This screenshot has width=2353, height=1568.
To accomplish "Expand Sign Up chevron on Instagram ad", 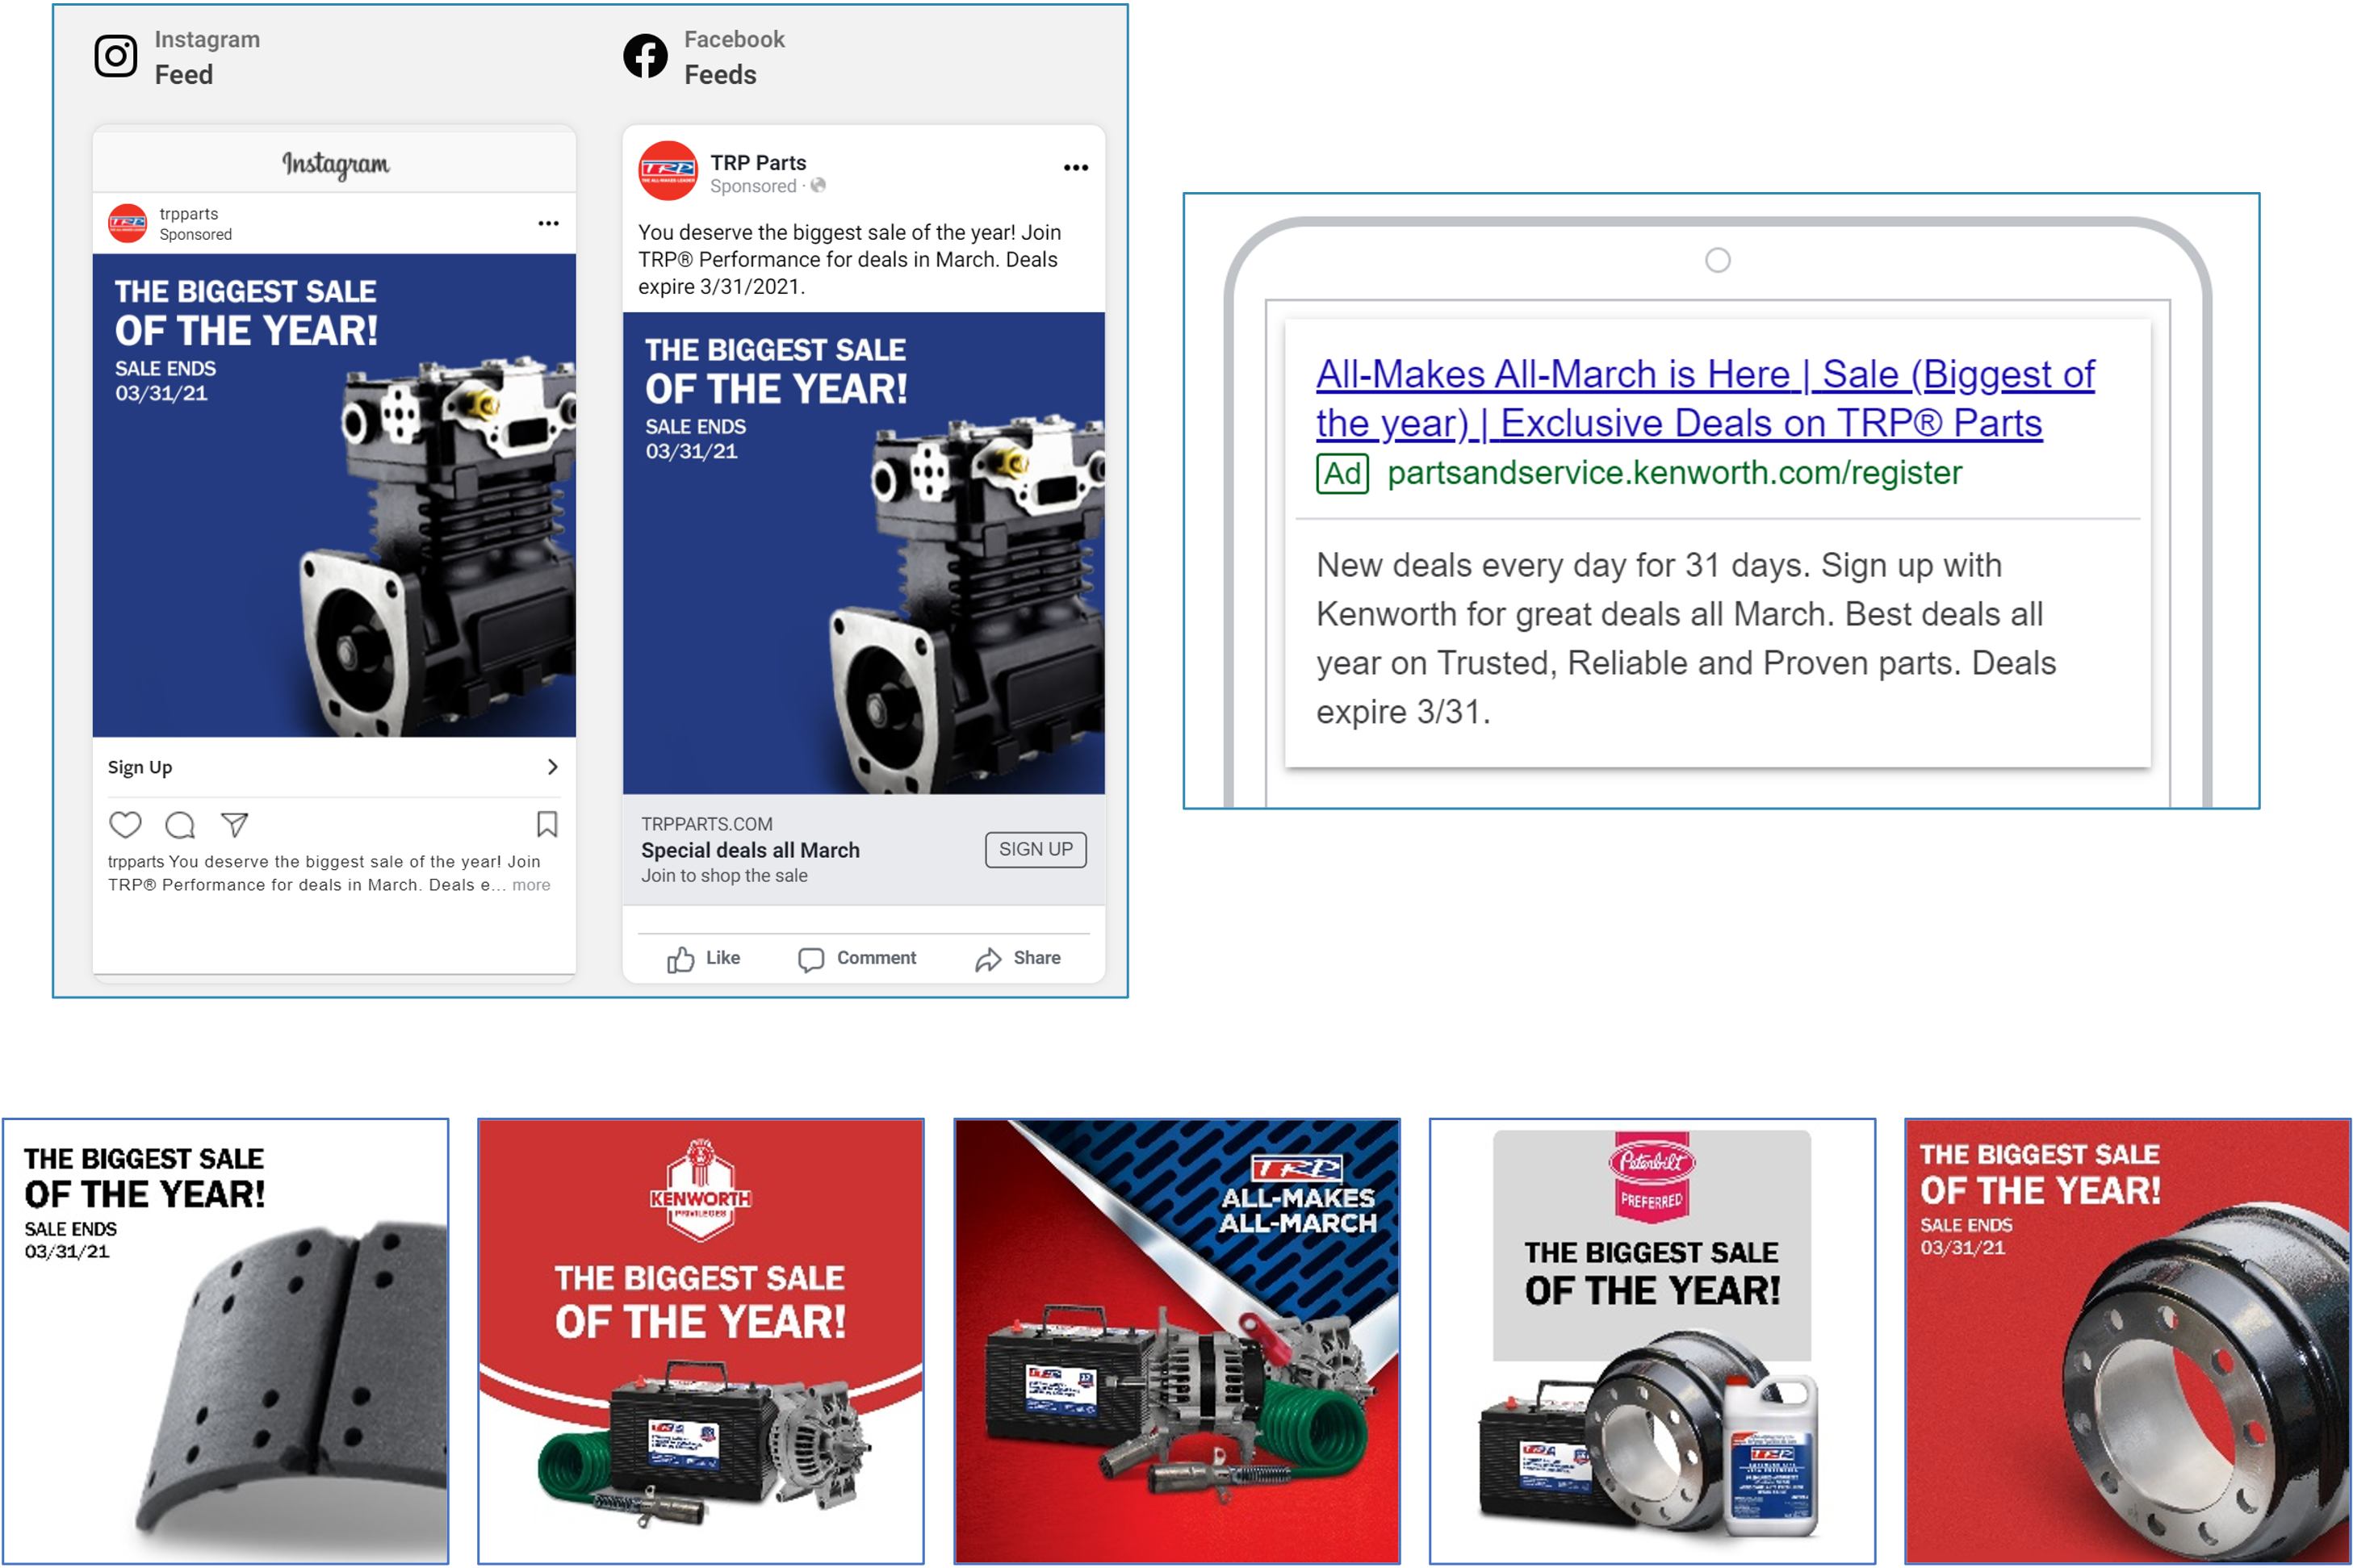I will click(553, 767).
